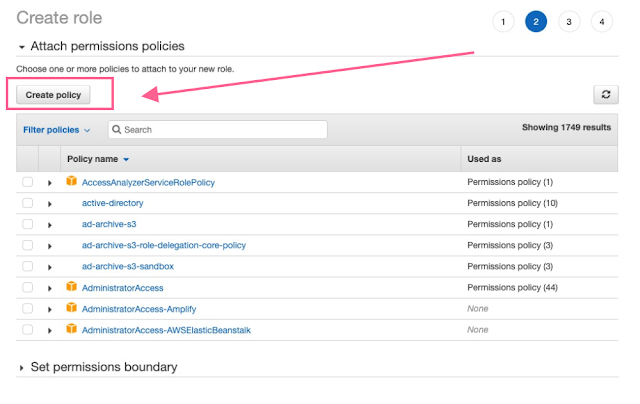
Task: Select the ad-archive-s3 policy checkbox
Action: tap(28, 224)
